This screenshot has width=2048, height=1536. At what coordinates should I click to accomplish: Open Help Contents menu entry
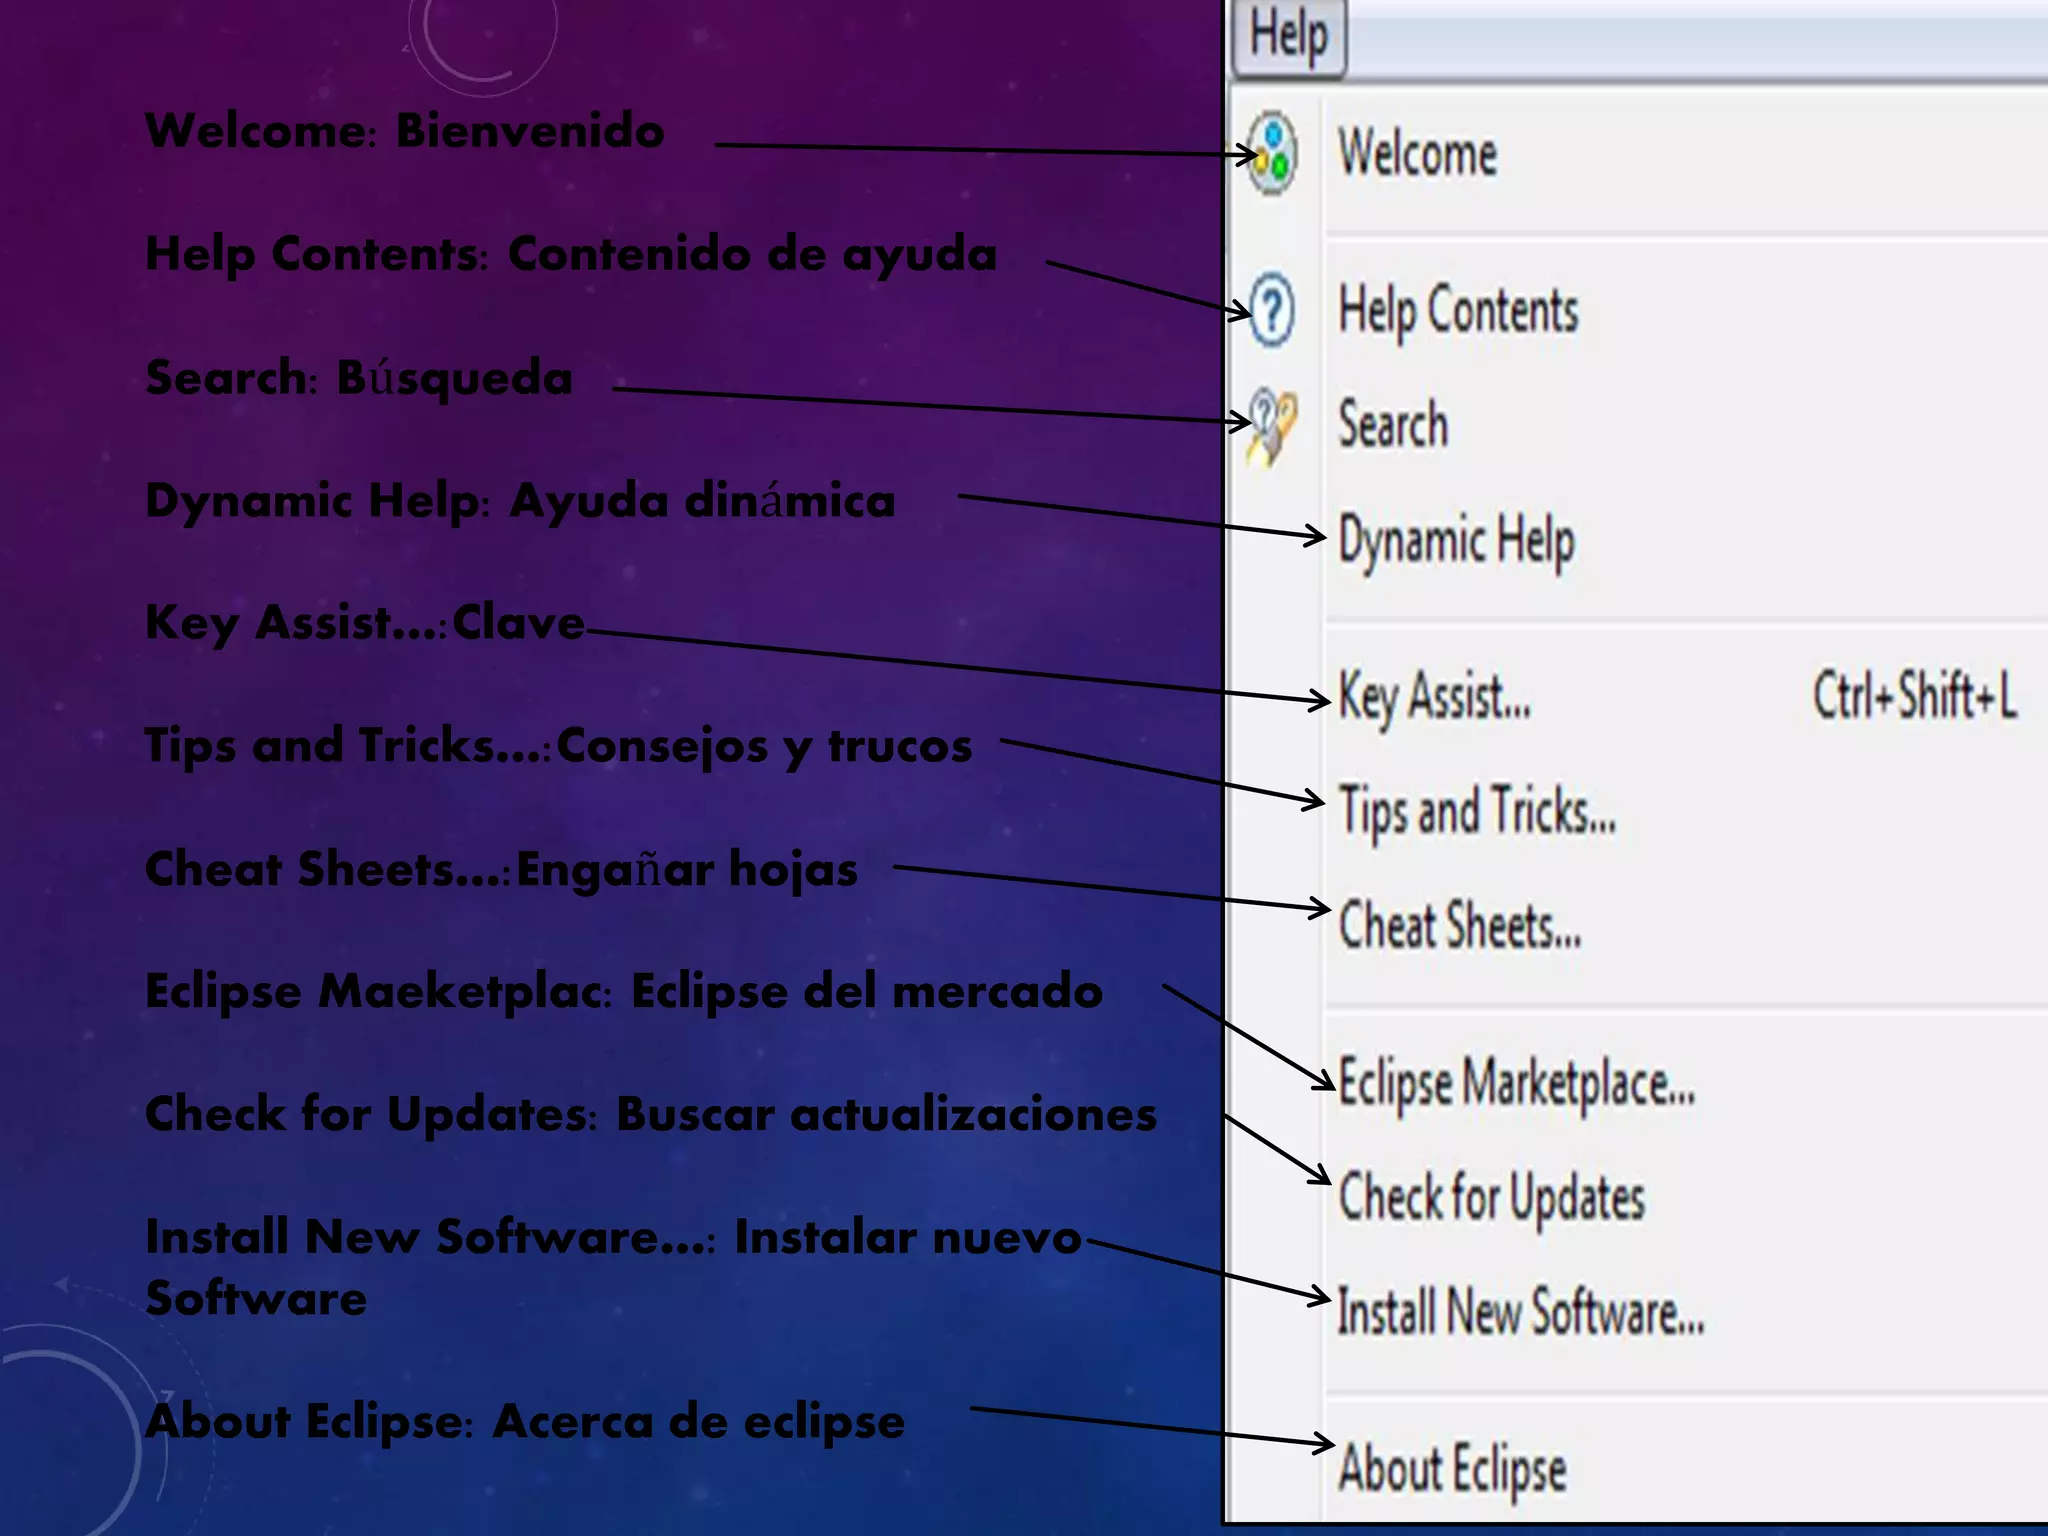click(1459, 312)
